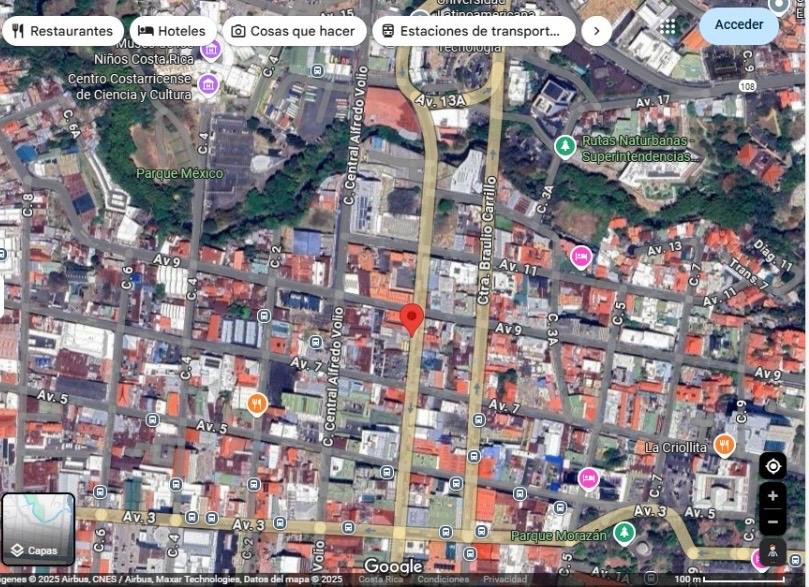Select the Street View Pegman icon
809x587 pixels.
point(772,552)
